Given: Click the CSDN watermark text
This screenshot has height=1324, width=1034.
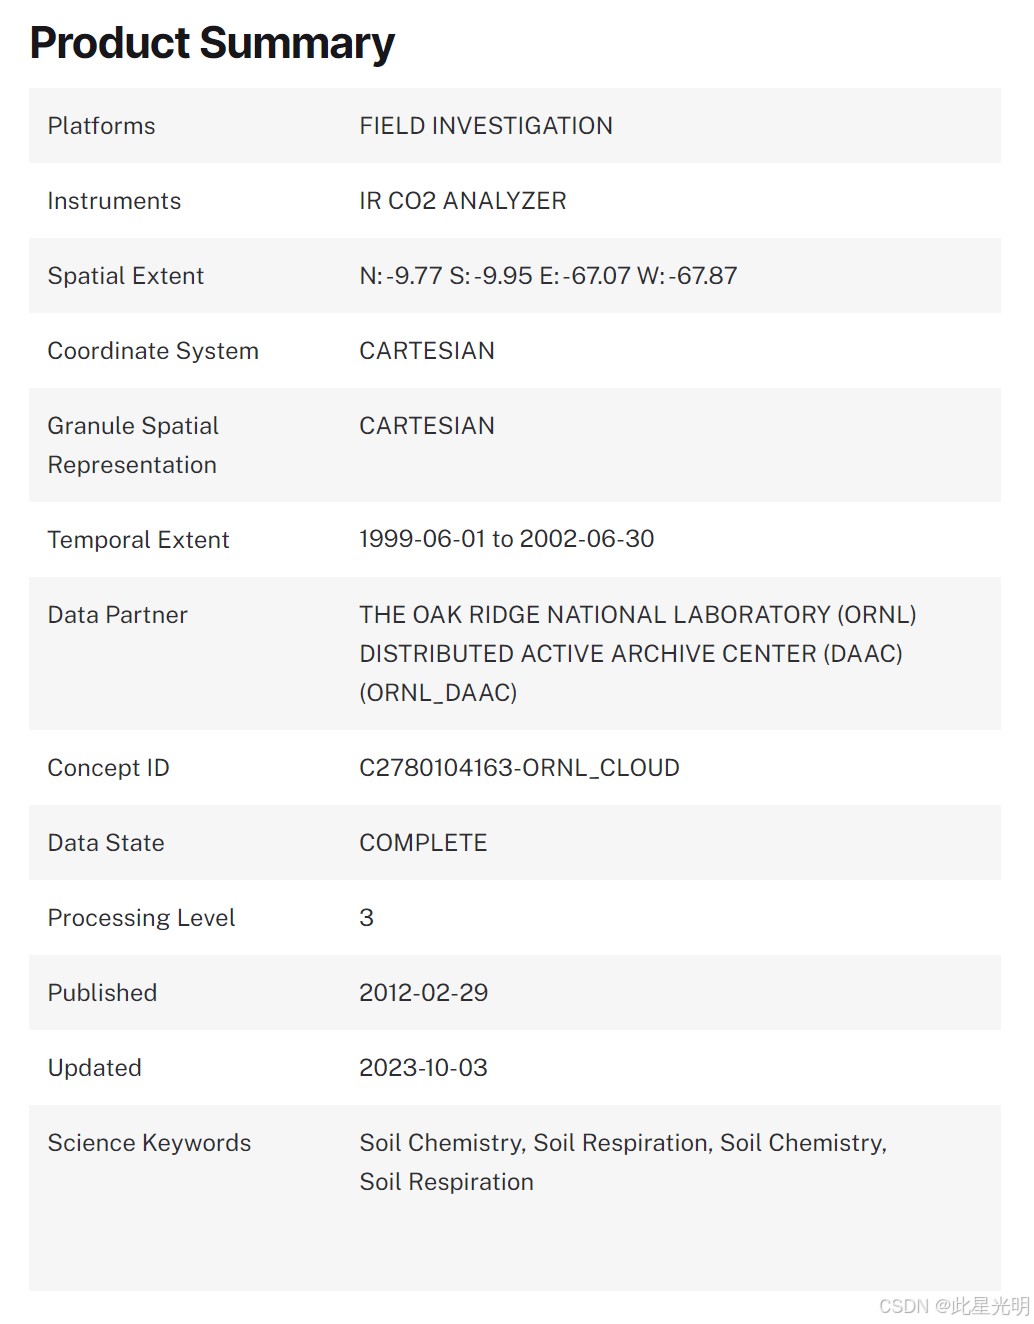Looking at the screenshot, I should (x=953, y=1306).
